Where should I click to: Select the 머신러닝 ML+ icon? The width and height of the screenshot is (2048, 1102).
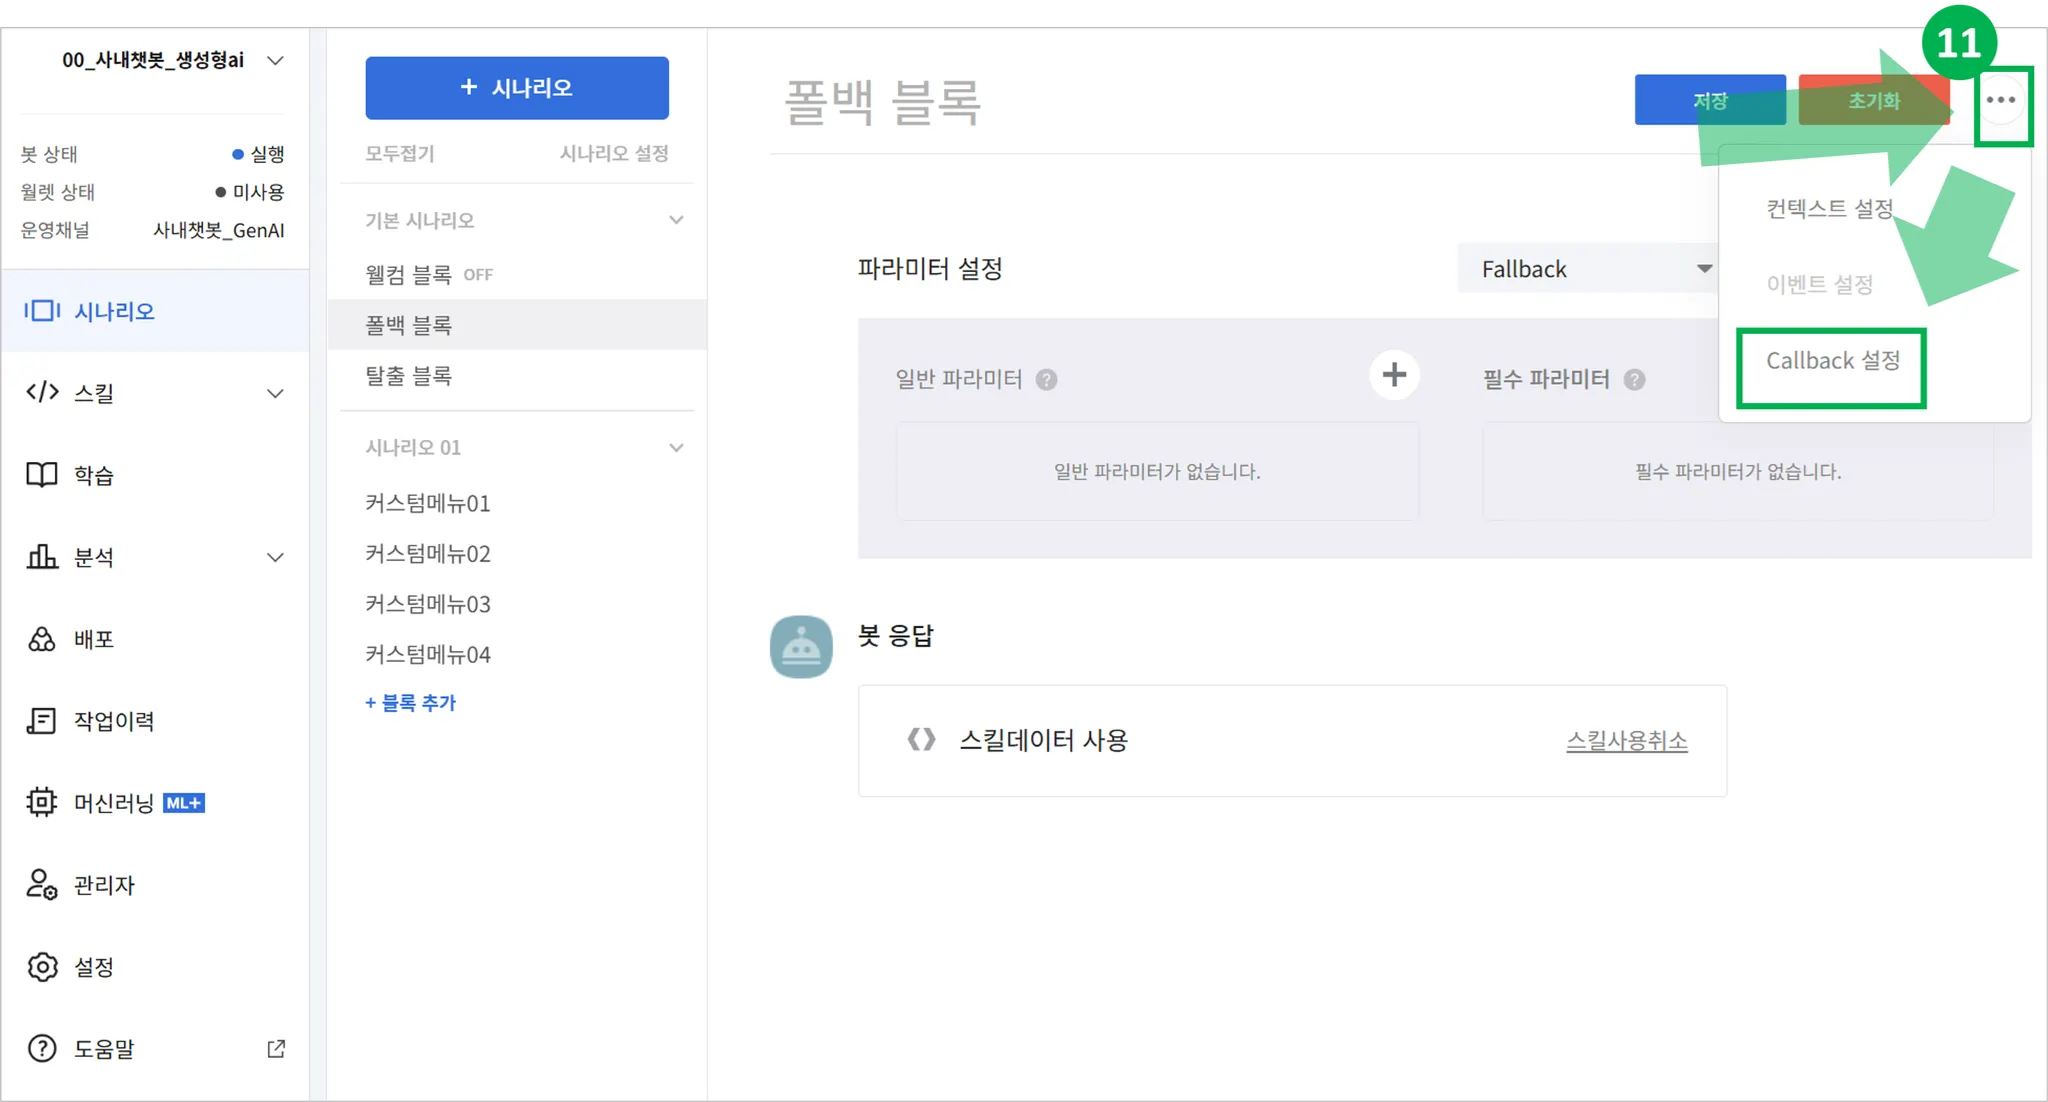click(41, 802)
